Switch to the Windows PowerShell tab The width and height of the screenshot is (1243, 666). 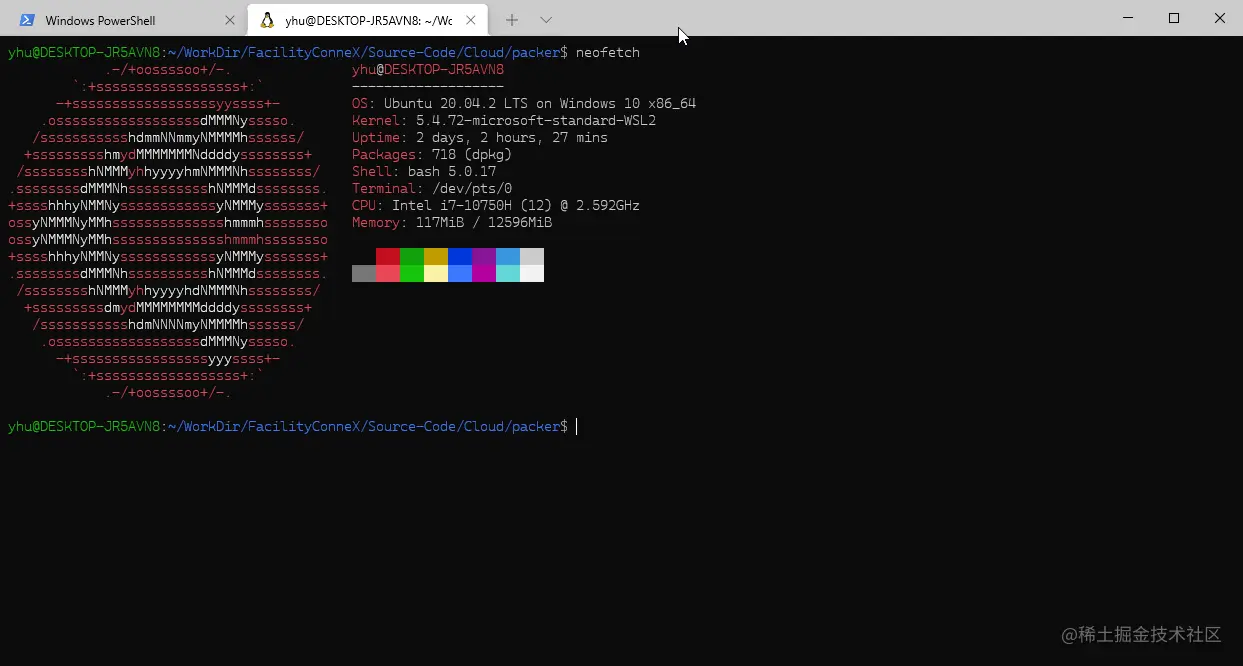pos(124,20)
